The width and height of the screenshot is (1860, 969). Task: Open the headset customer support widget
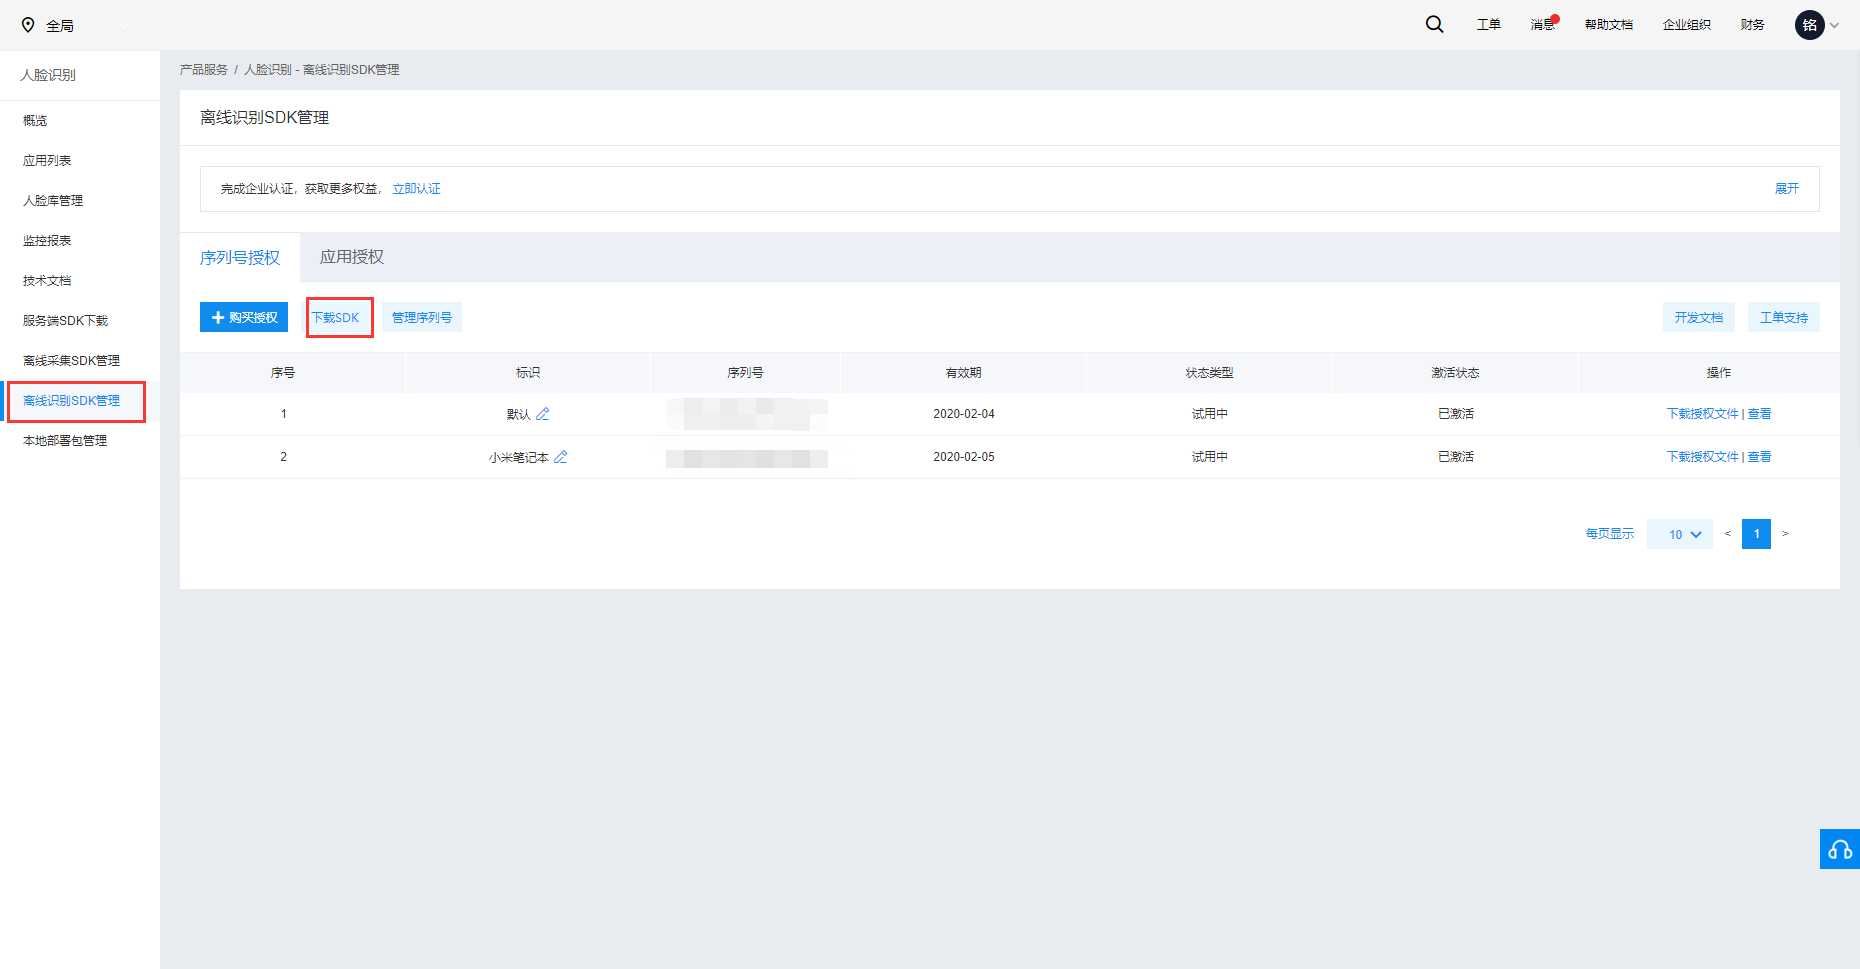point(1840,849)
